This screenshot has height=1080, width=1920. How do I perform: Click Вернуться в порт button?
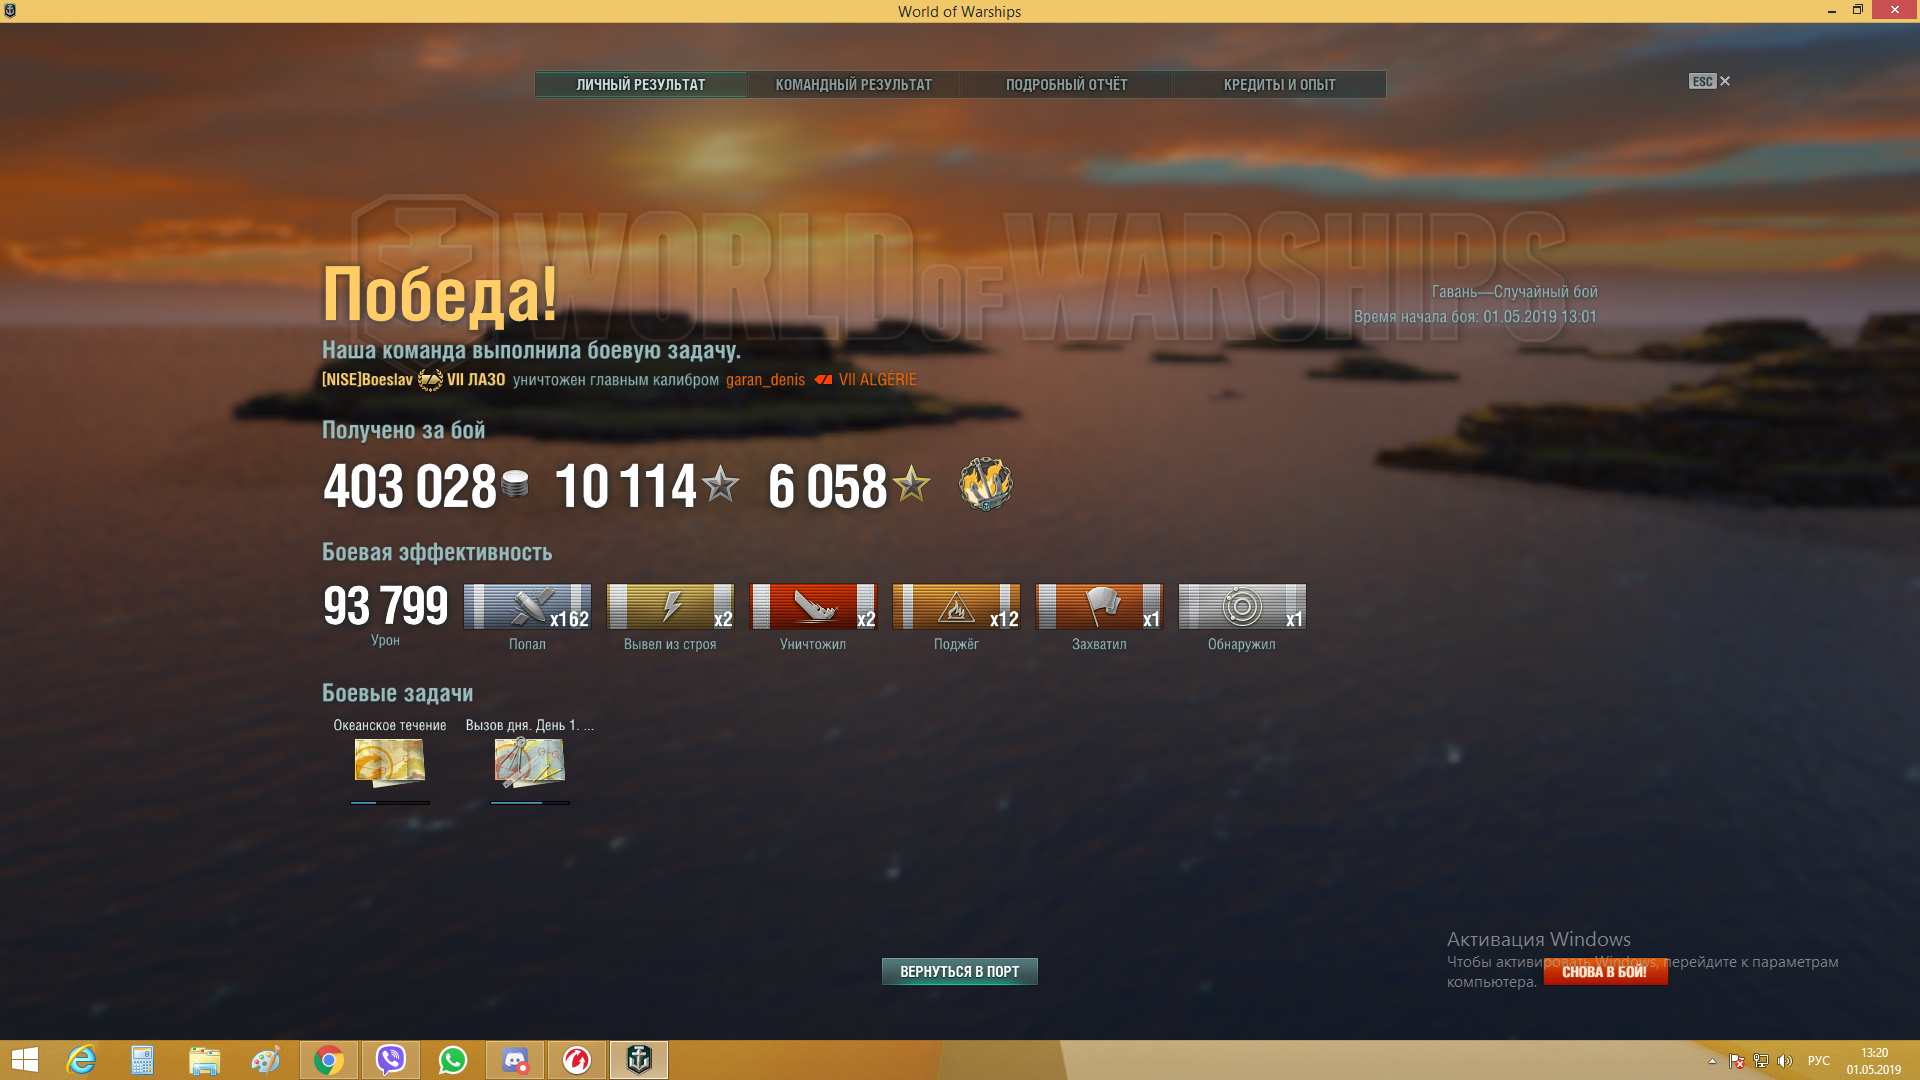(x=960, y=971)
